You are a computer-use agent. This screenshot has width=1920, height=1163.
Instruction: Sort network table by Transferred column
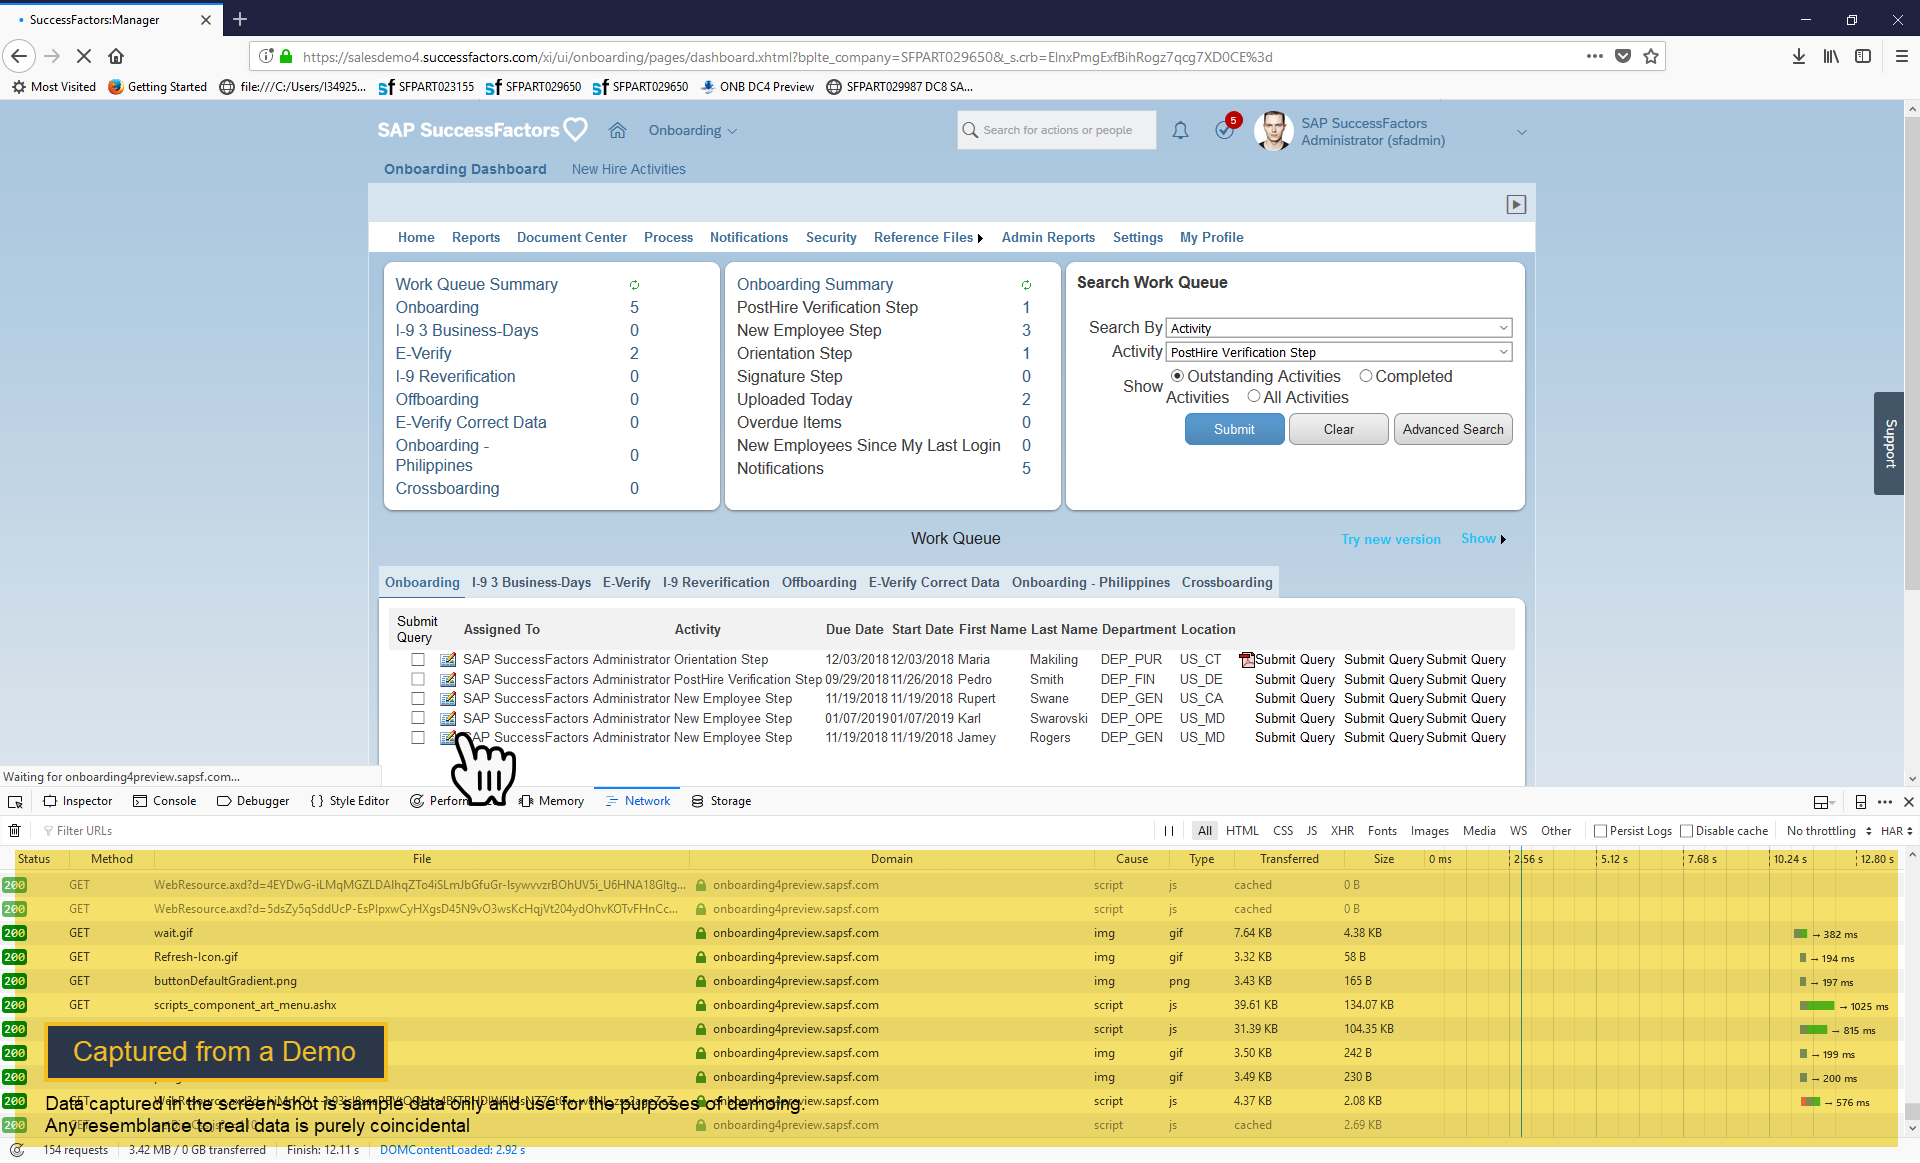[1289, 859]
